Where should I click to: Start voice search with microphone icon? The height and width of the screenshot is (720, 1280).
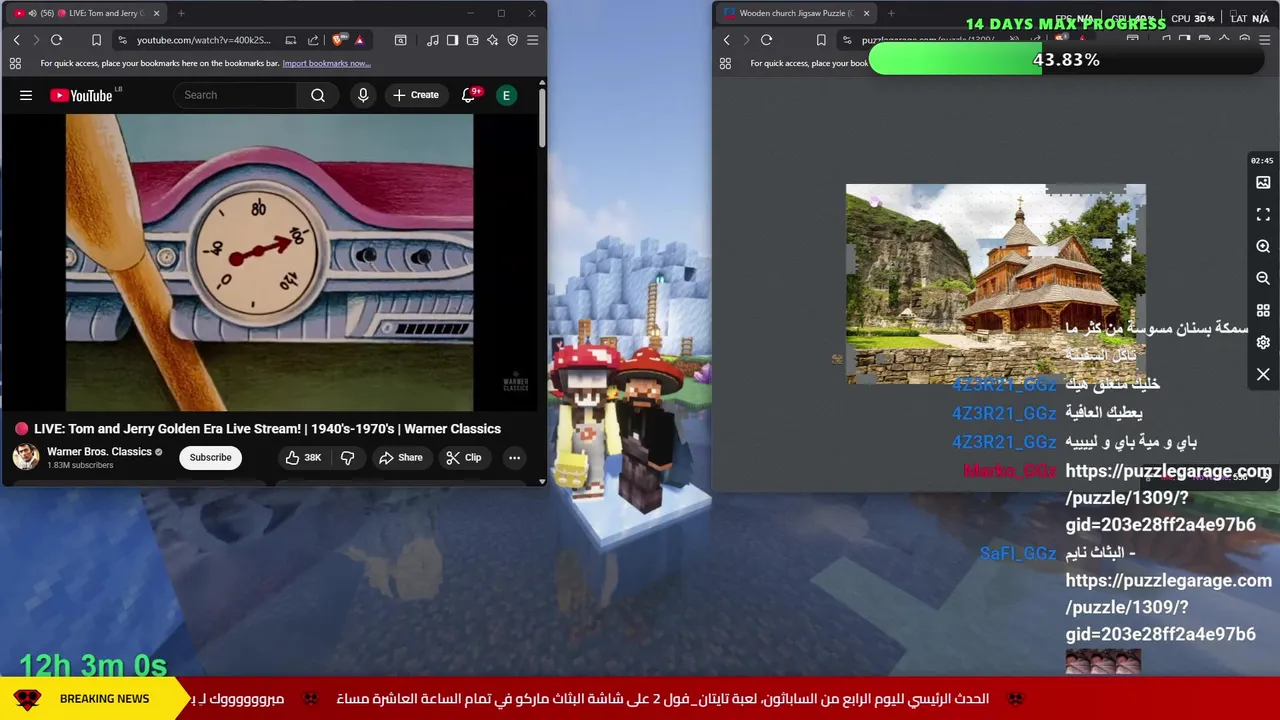(363, 95)
